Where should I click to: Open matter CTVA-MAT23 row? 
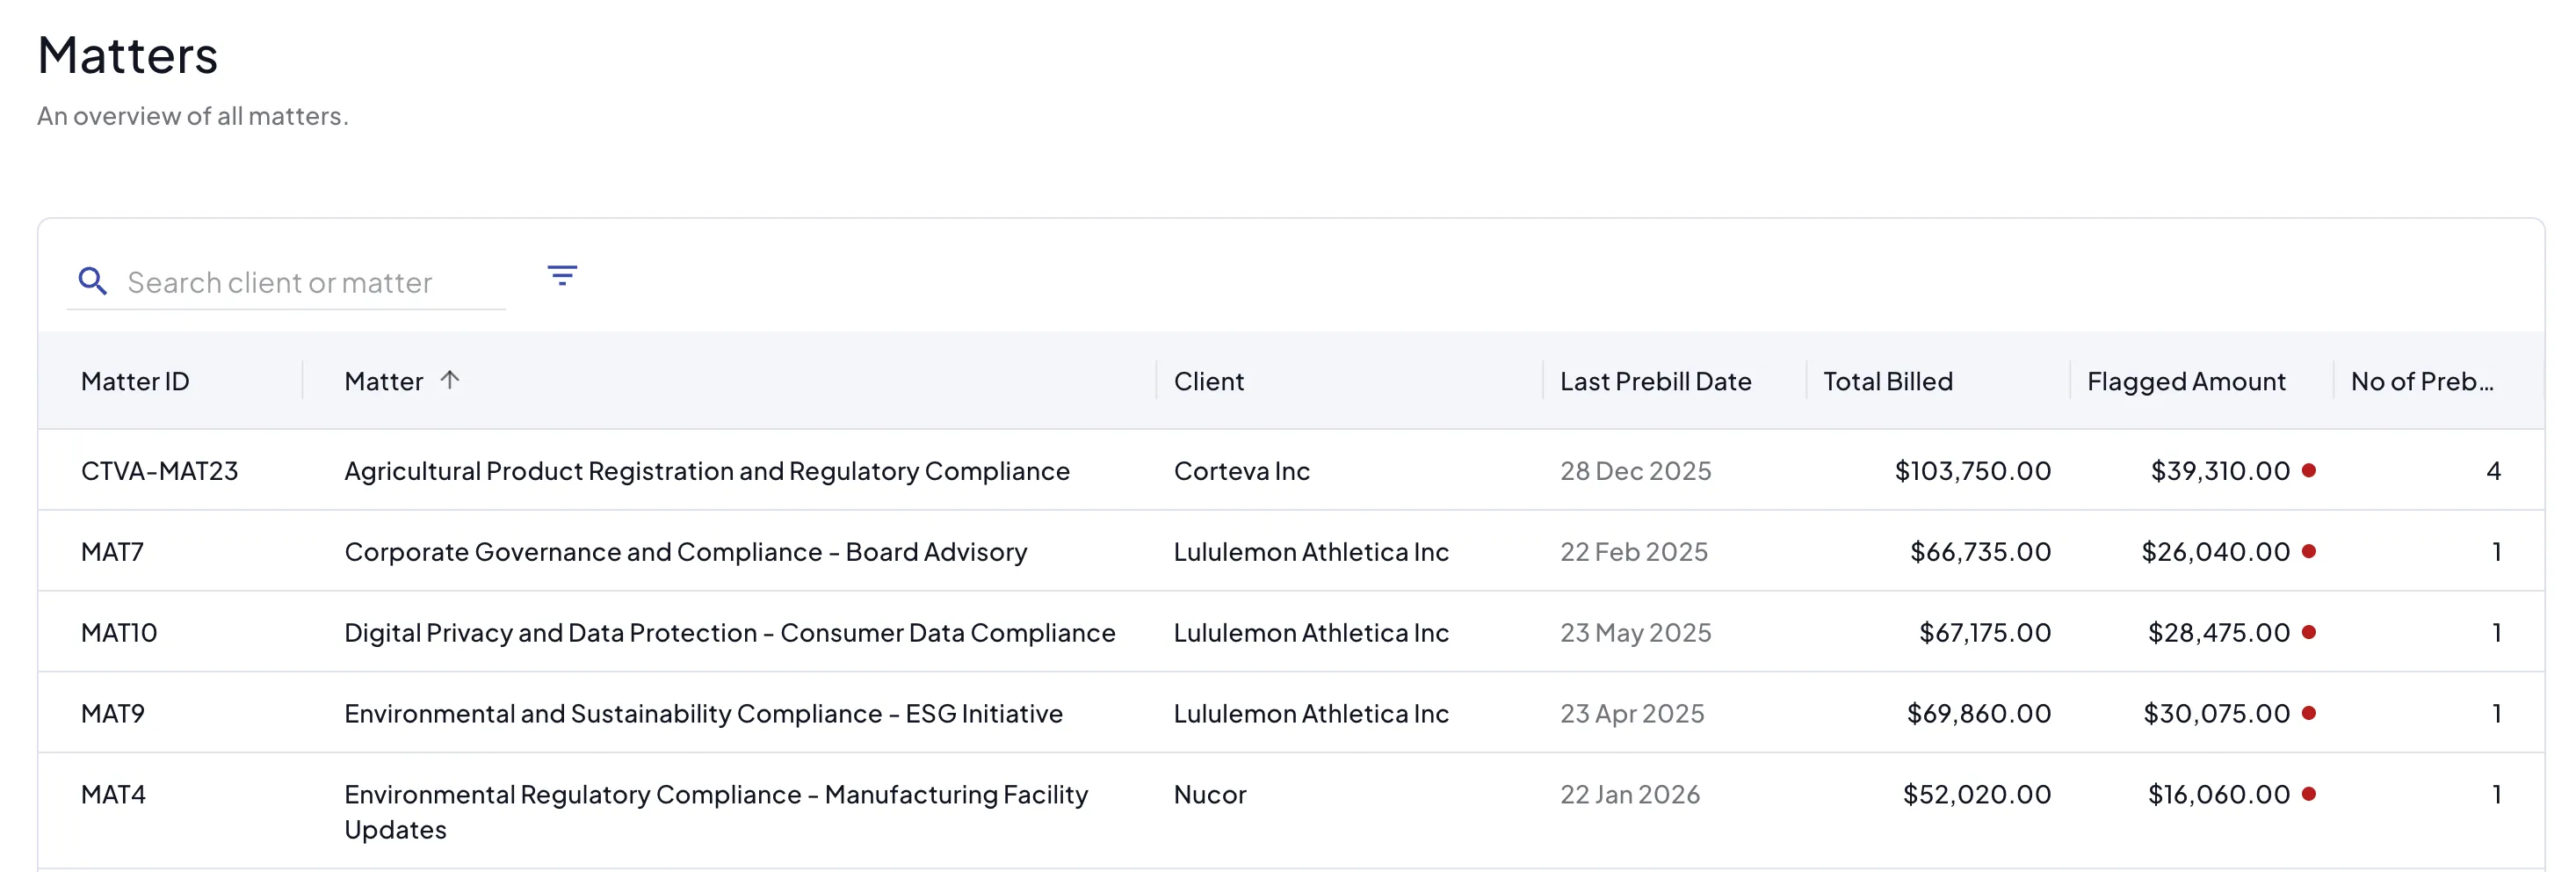(x=1290, y=470)
